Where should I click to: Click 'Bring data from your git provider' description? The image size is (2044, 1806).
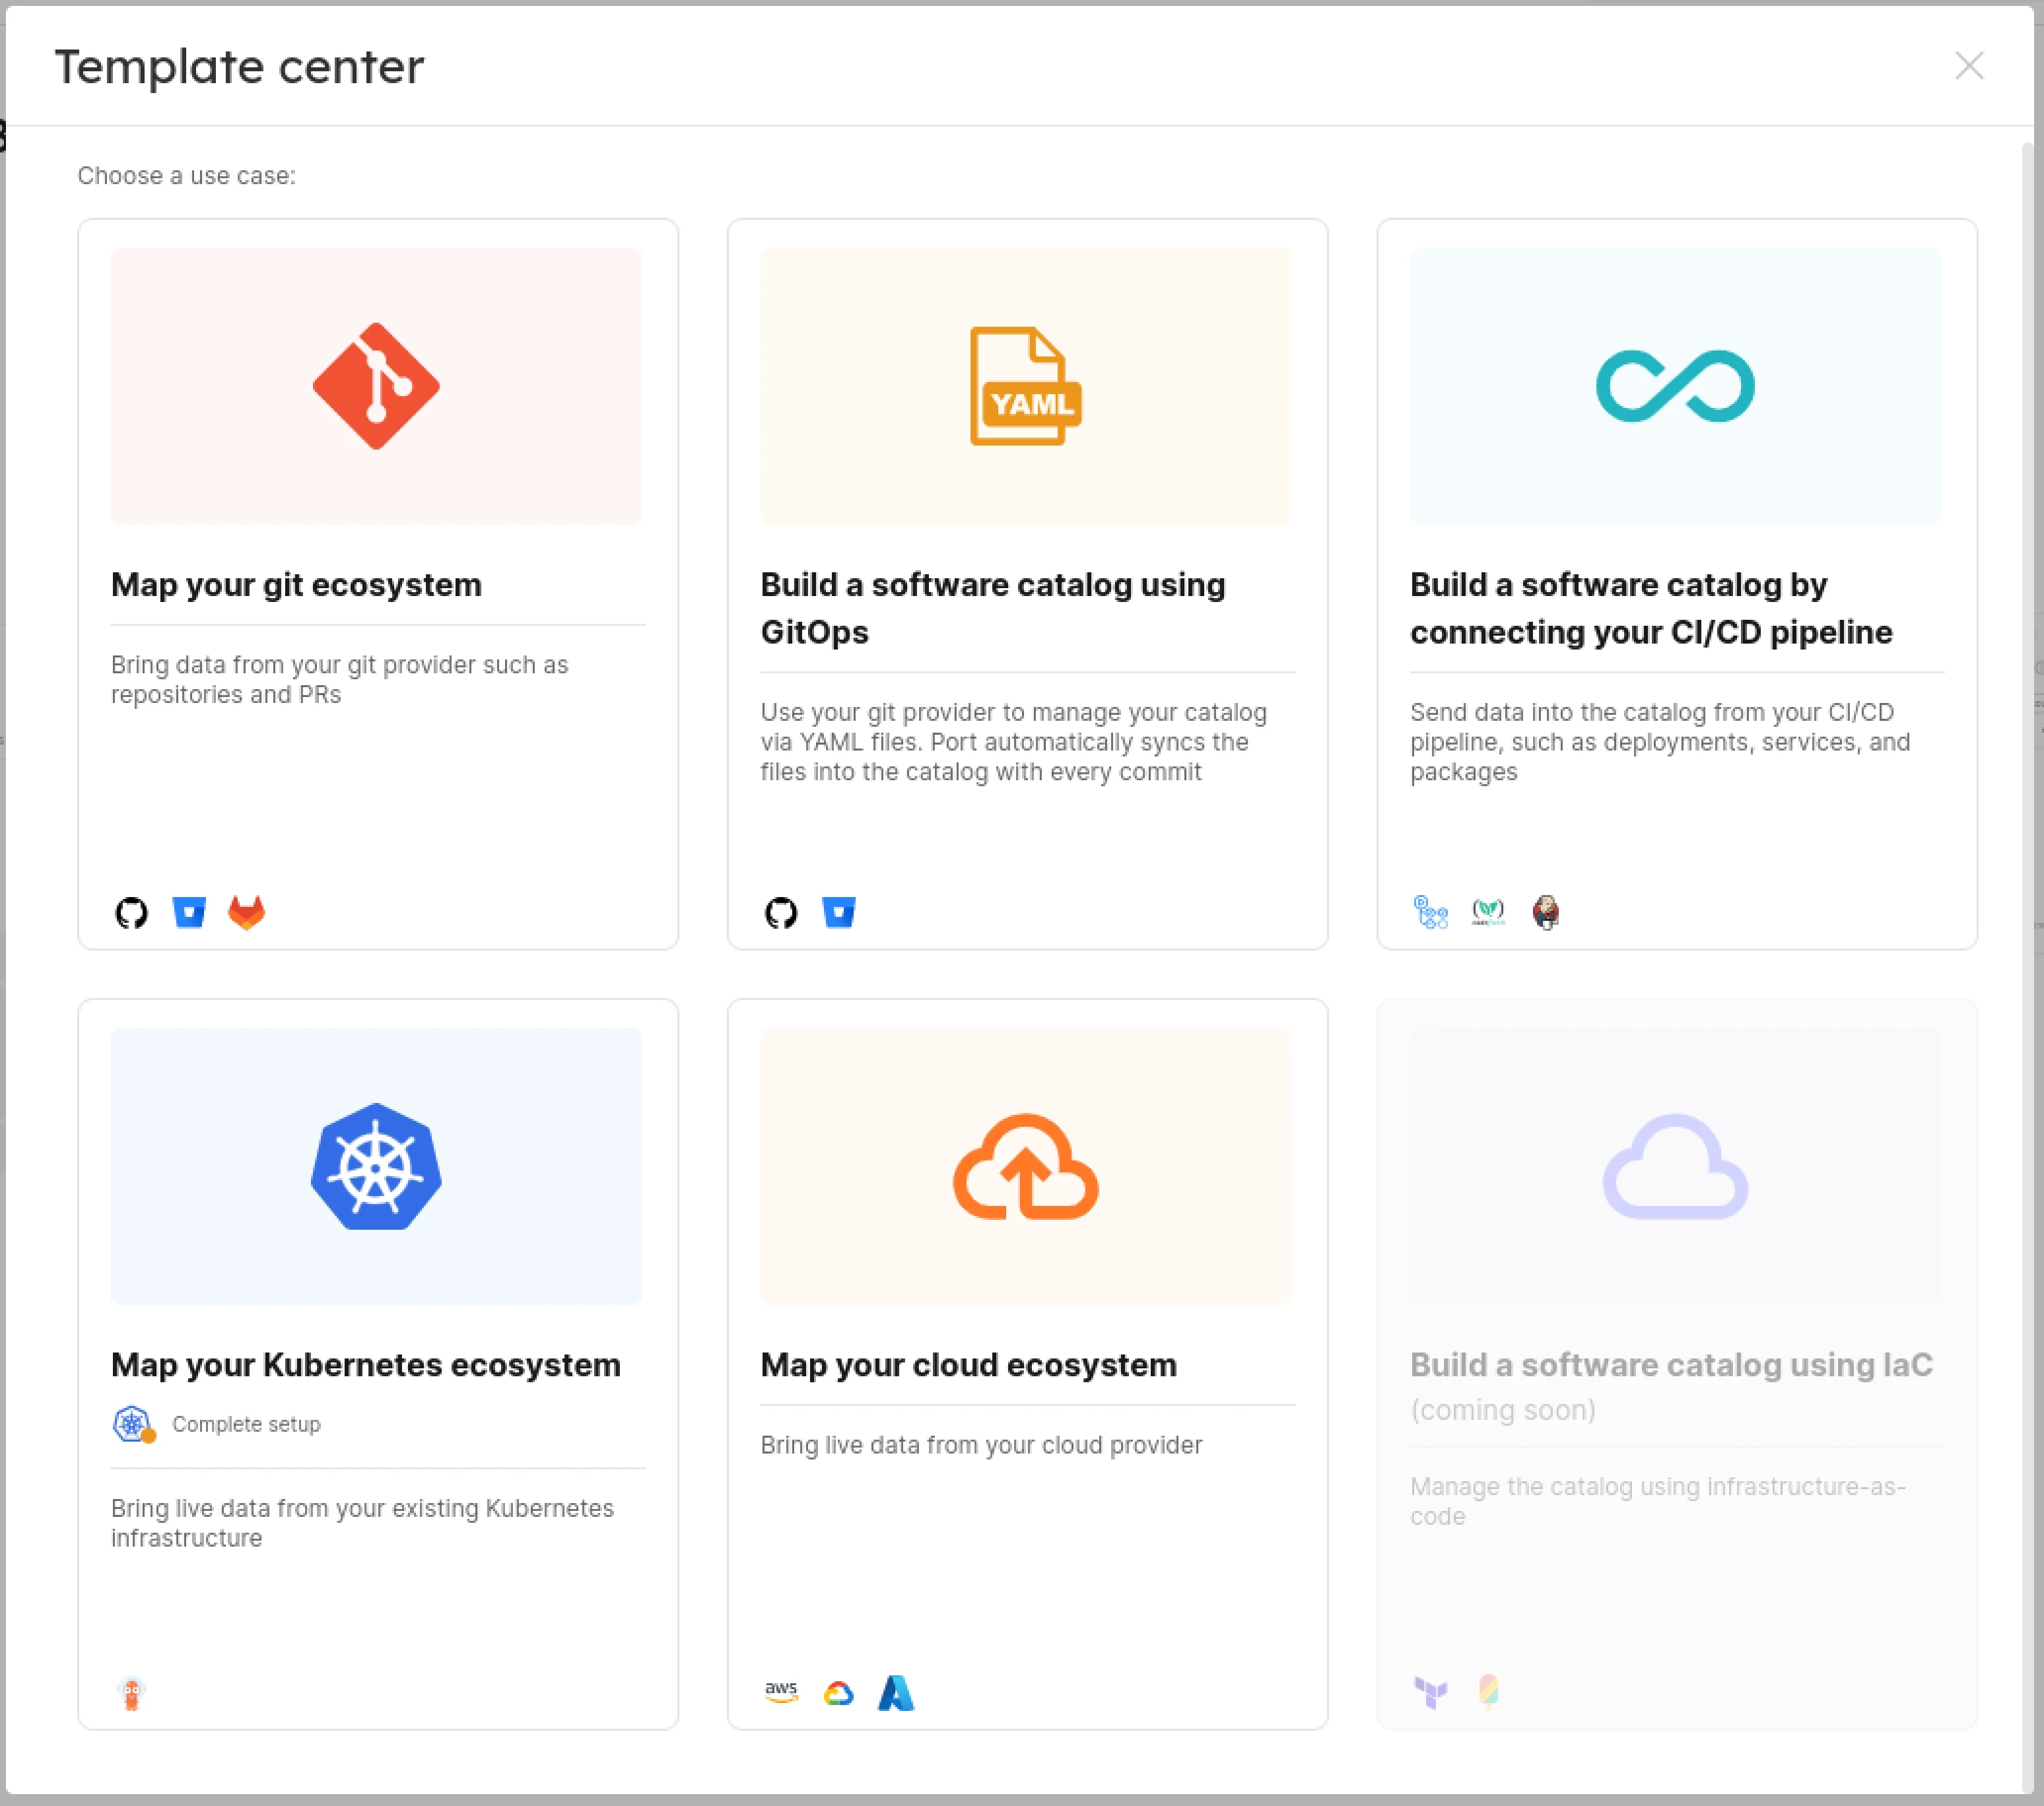(x=339, y=680)
